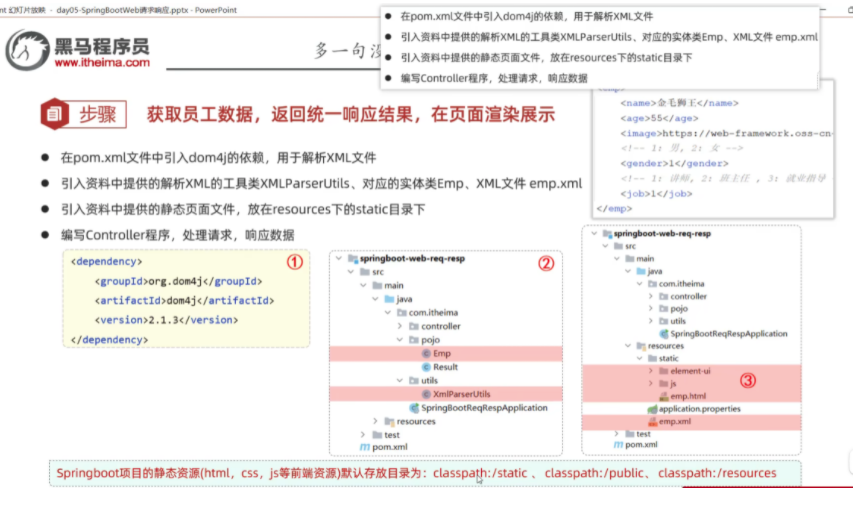Collapse springboot-web-req-resp root in middle tree
860x507 pixels.
coord(339,258)
